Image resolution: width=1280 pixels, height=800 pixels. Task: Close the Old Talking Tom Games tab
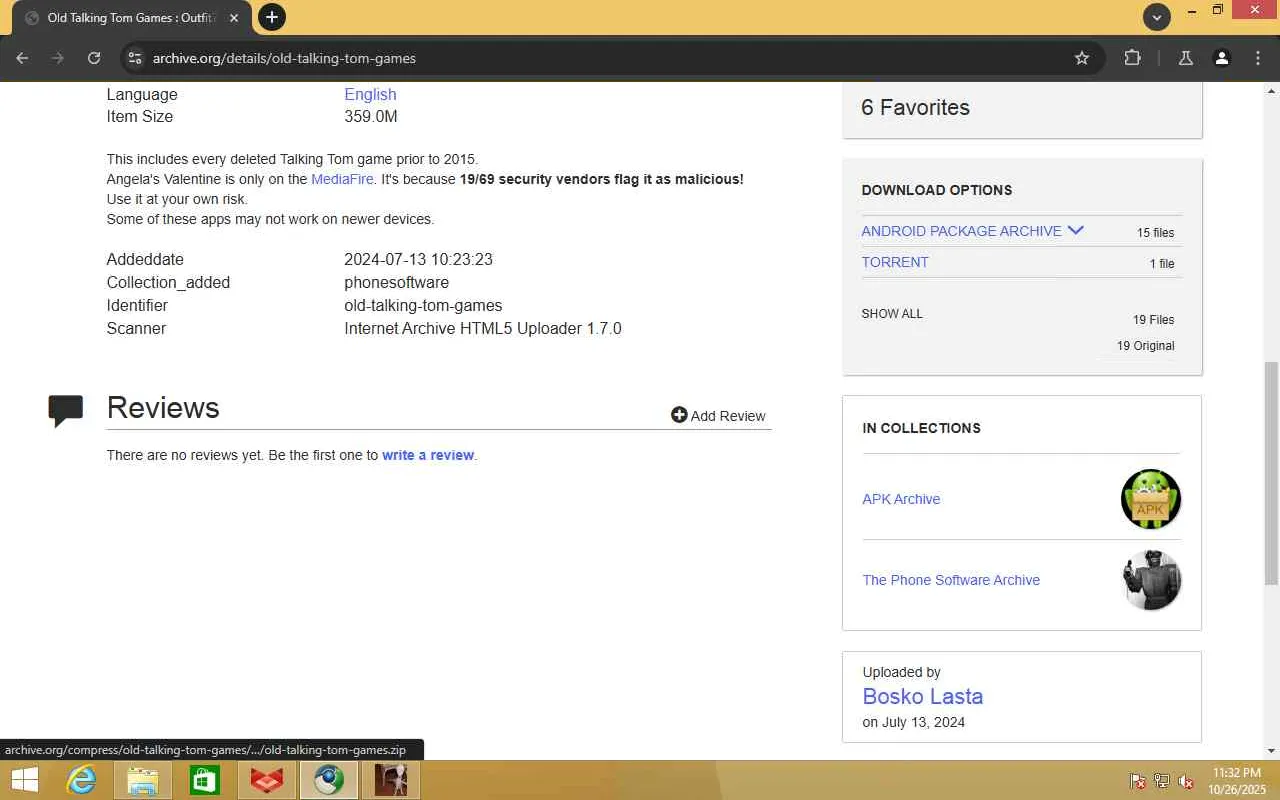pos(234,18)
